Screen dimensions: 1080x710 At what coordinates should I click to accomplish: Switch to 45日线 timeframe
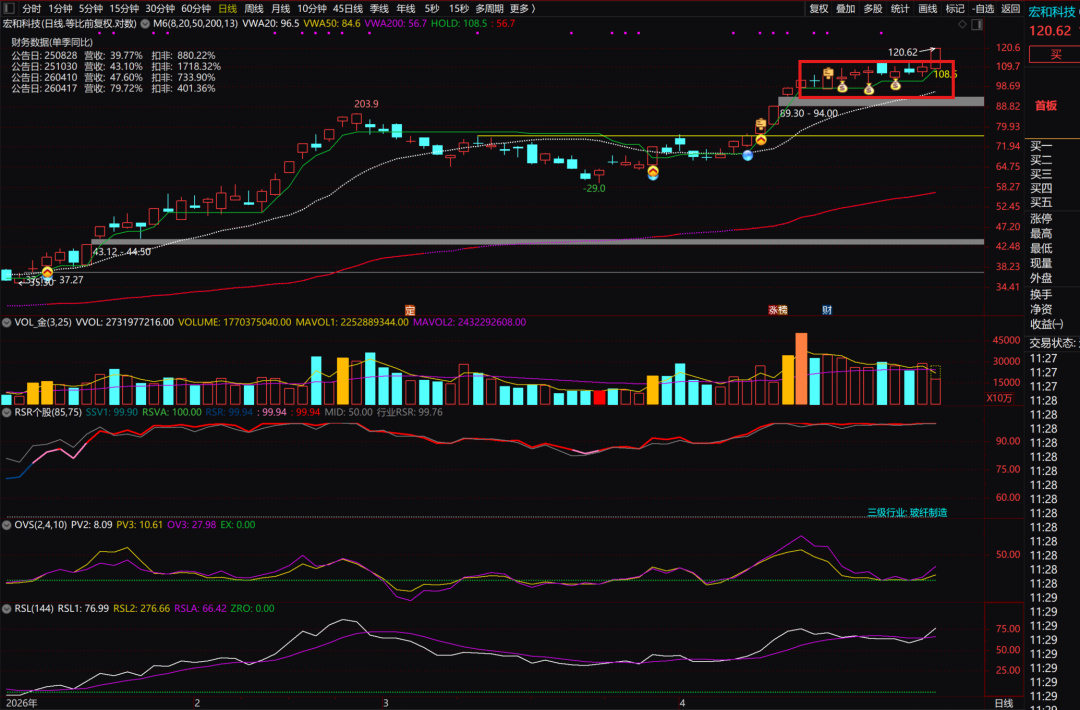tap(348, 8)
